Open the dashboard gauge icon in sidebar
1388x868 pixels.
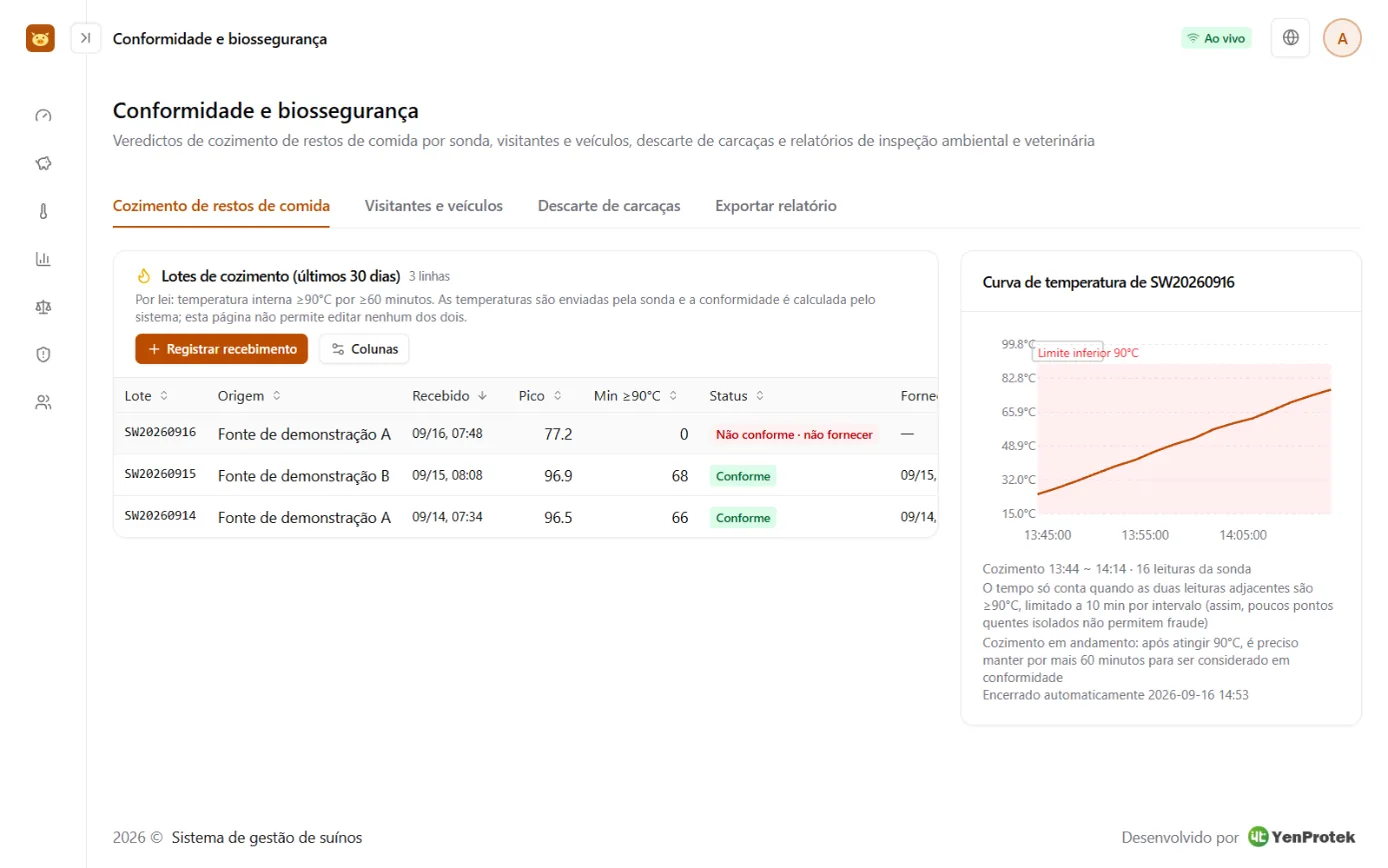[43, 115]
